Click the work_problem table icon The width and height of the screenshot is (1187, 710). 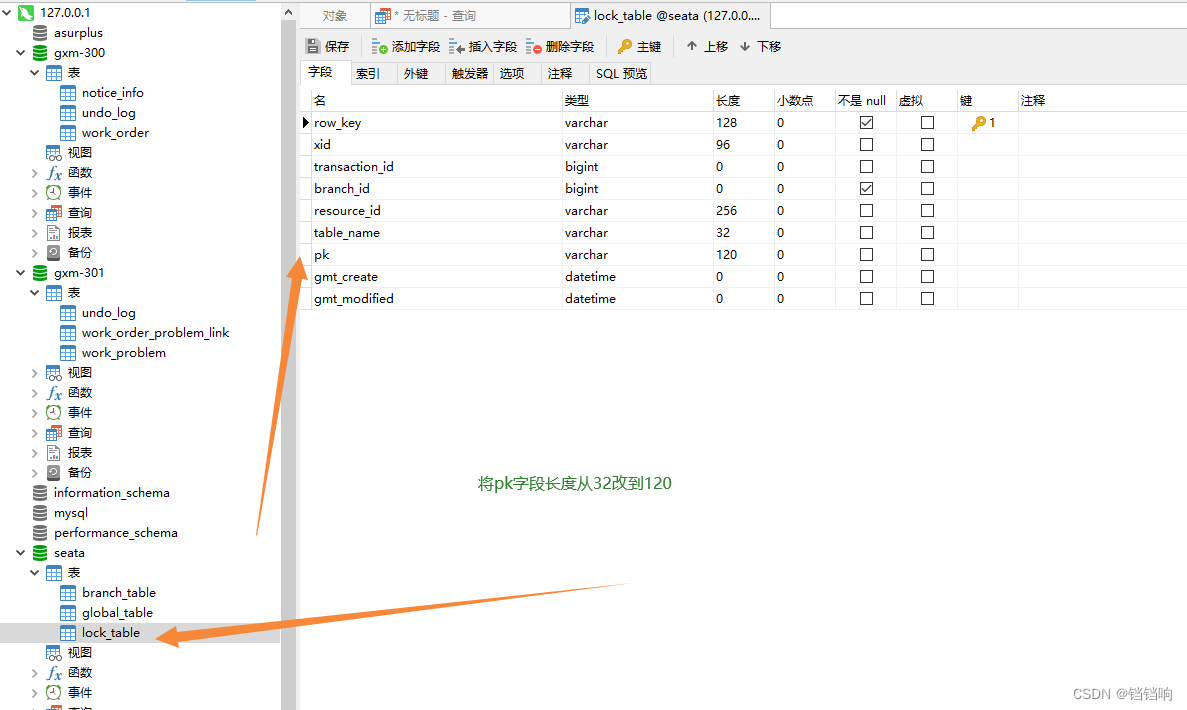point(68,353)
